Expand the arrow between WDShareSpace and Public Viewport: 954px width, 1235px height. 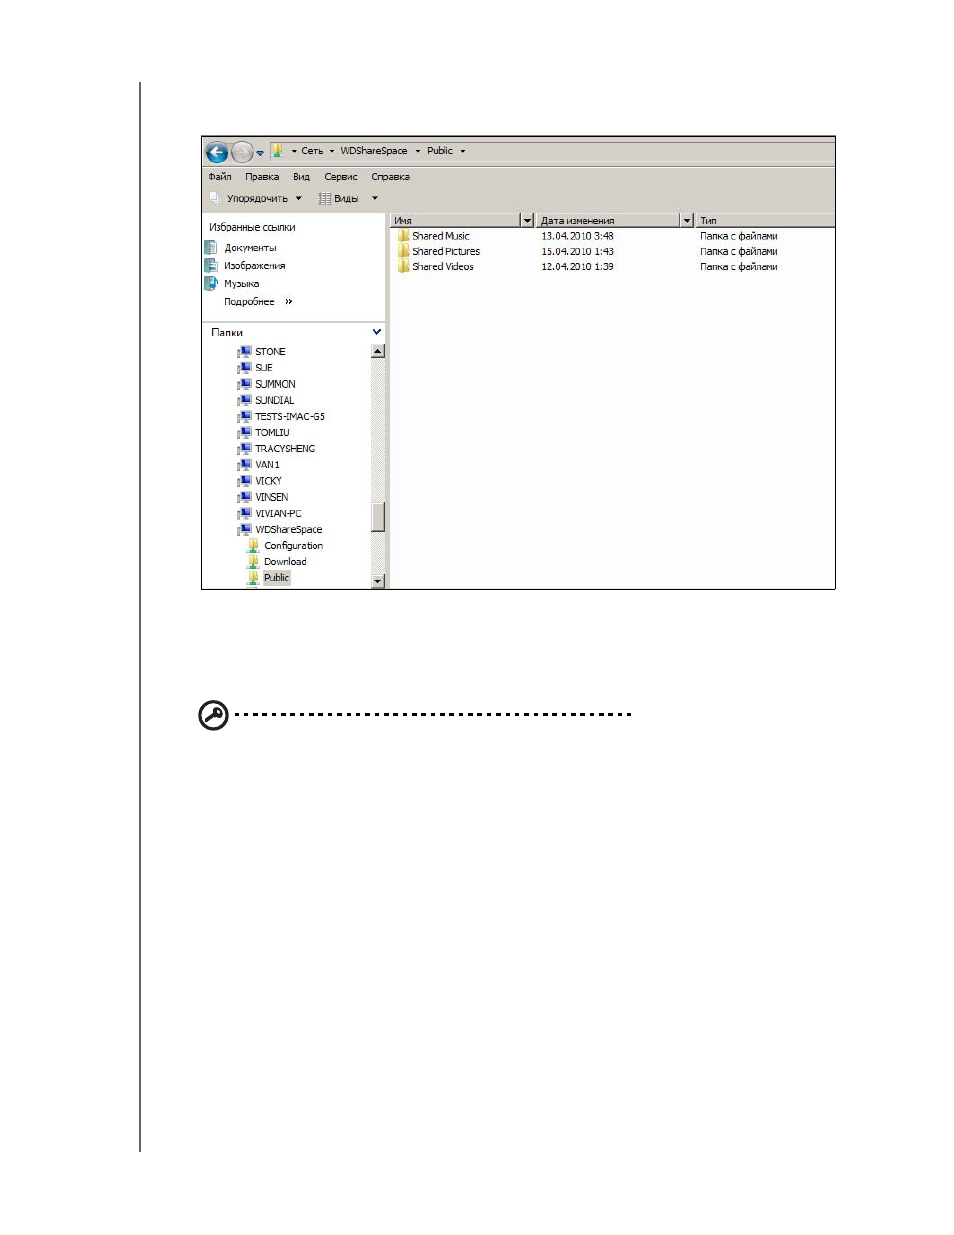pyautogui.click(x=418, y=151)
